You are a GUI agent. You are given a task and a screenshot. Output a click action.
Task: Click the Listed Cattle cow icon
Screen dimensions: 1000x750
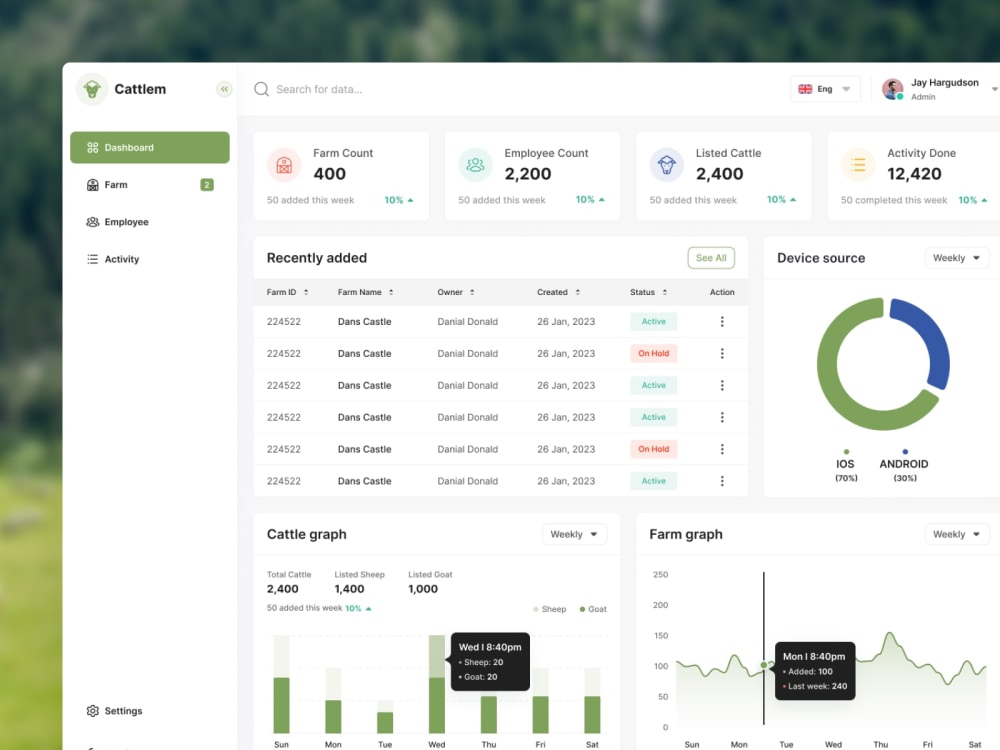coord(666,165)
